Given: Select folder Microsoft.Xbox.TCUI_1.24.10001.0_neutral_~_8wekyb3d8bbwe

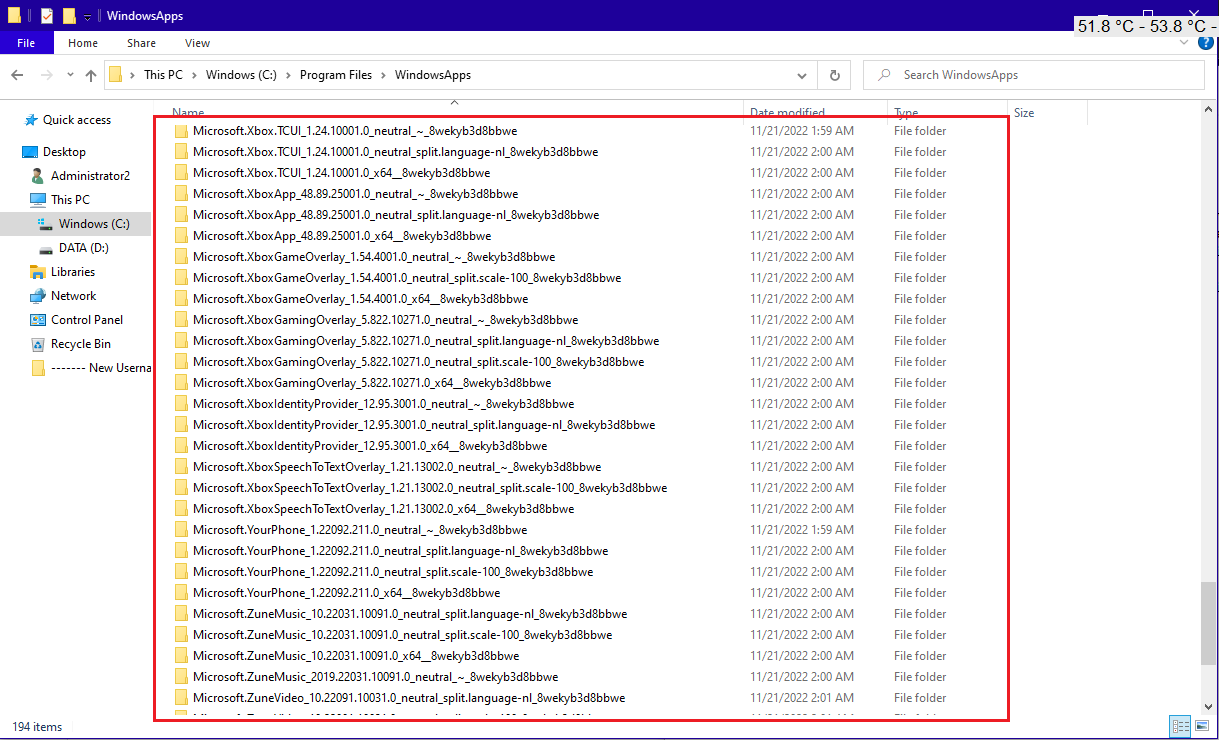Looking at the screenshot, I should click(355, 131).
